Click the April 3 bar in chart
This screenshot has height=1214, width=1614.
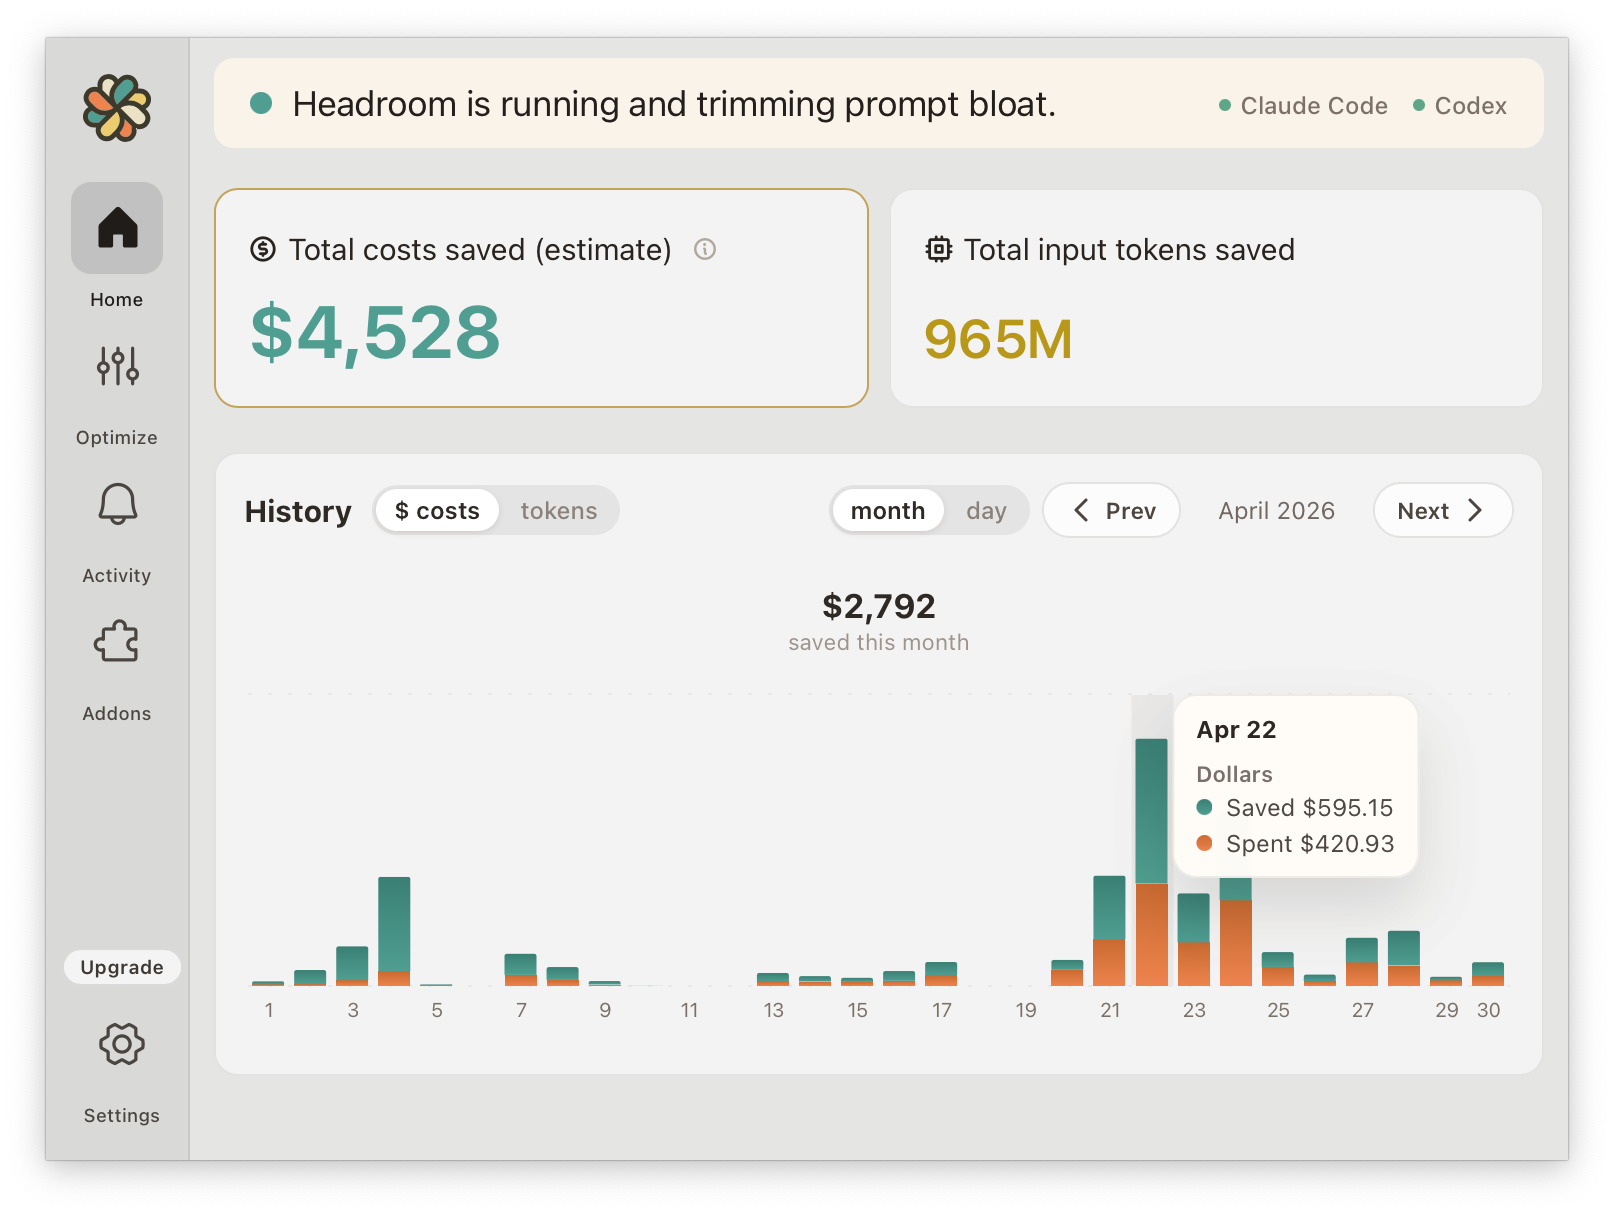[x=352, y=966]
